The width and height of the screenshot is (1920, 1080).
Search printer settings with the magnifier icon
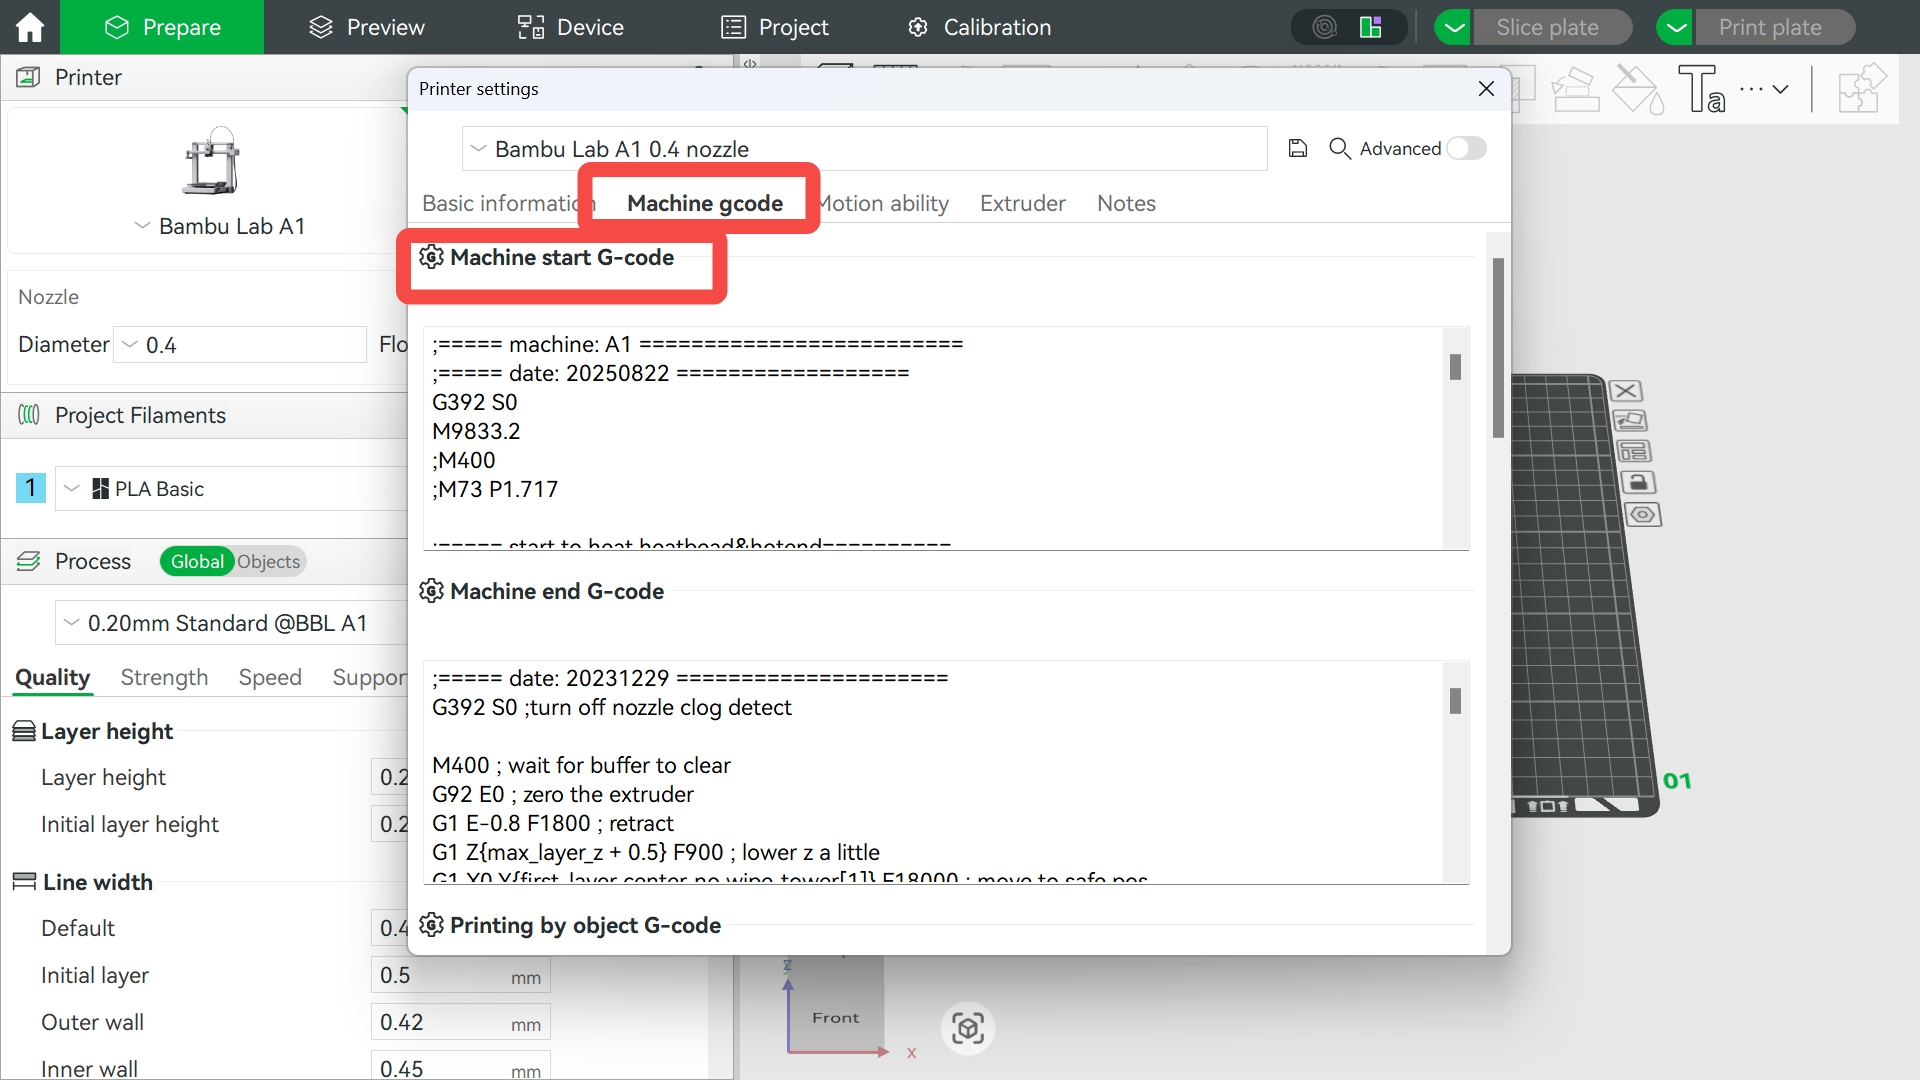(x=1340, y=148)
